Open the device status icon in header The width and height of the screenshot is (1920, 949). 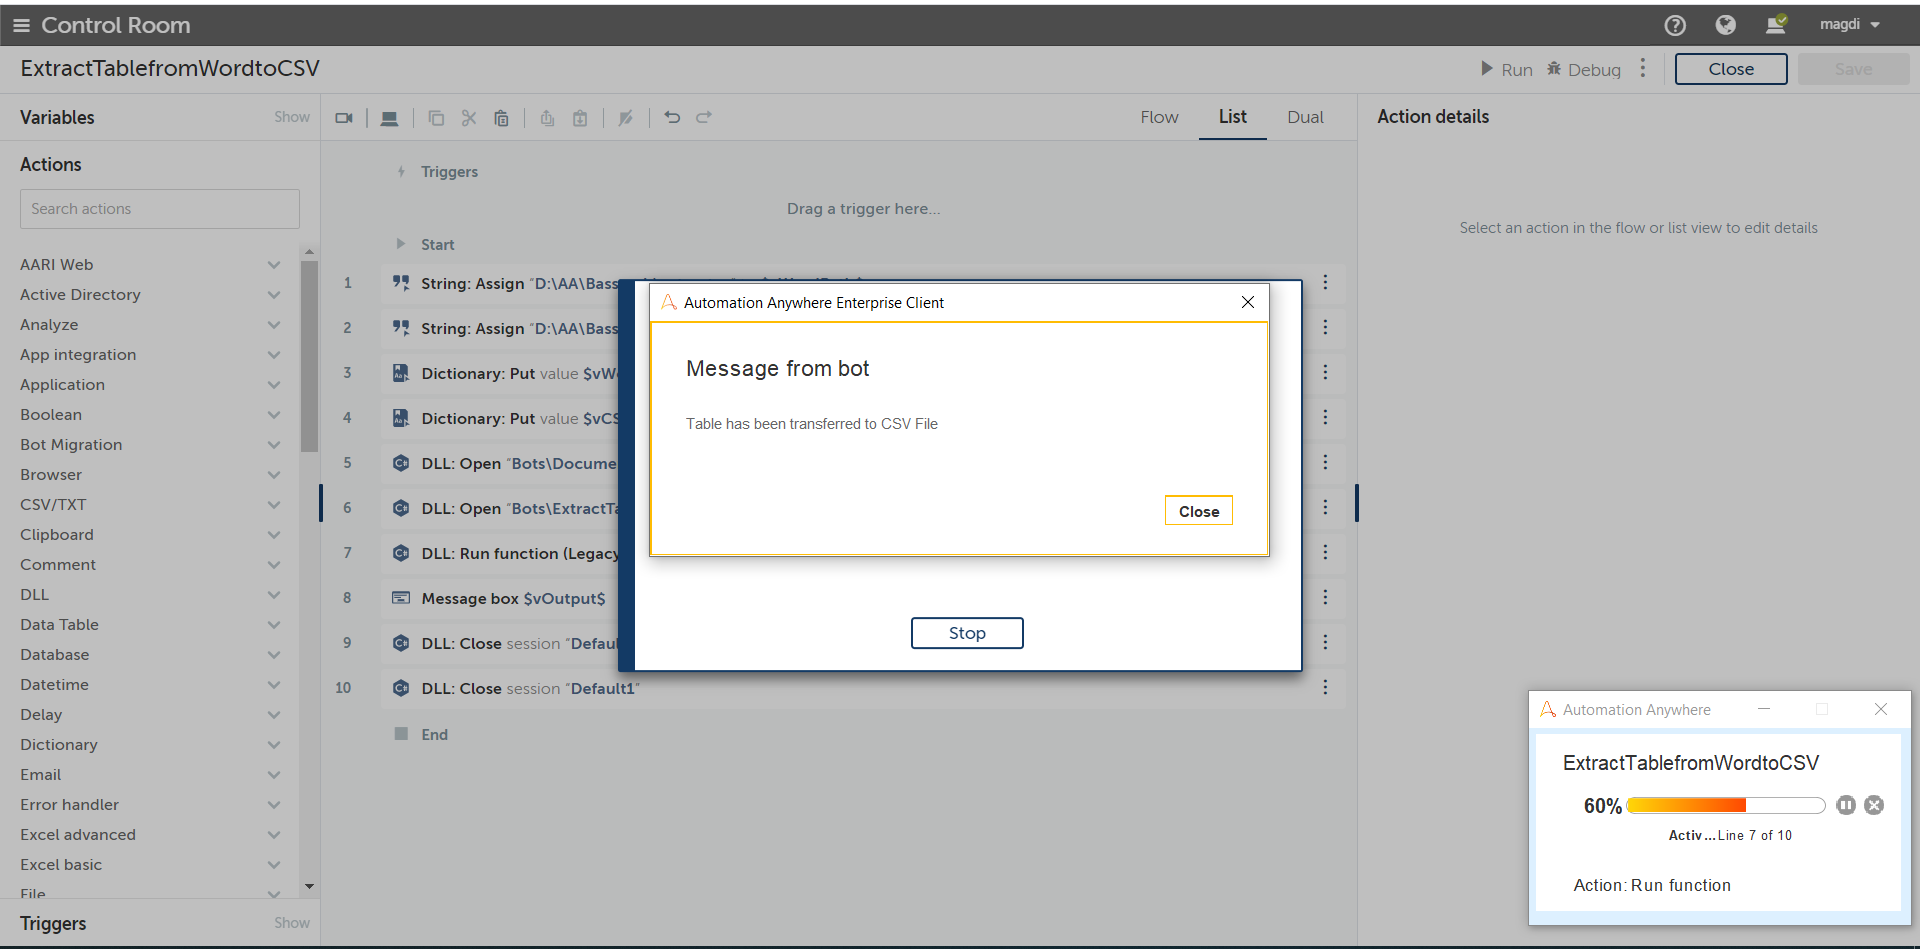(1776, 24)
